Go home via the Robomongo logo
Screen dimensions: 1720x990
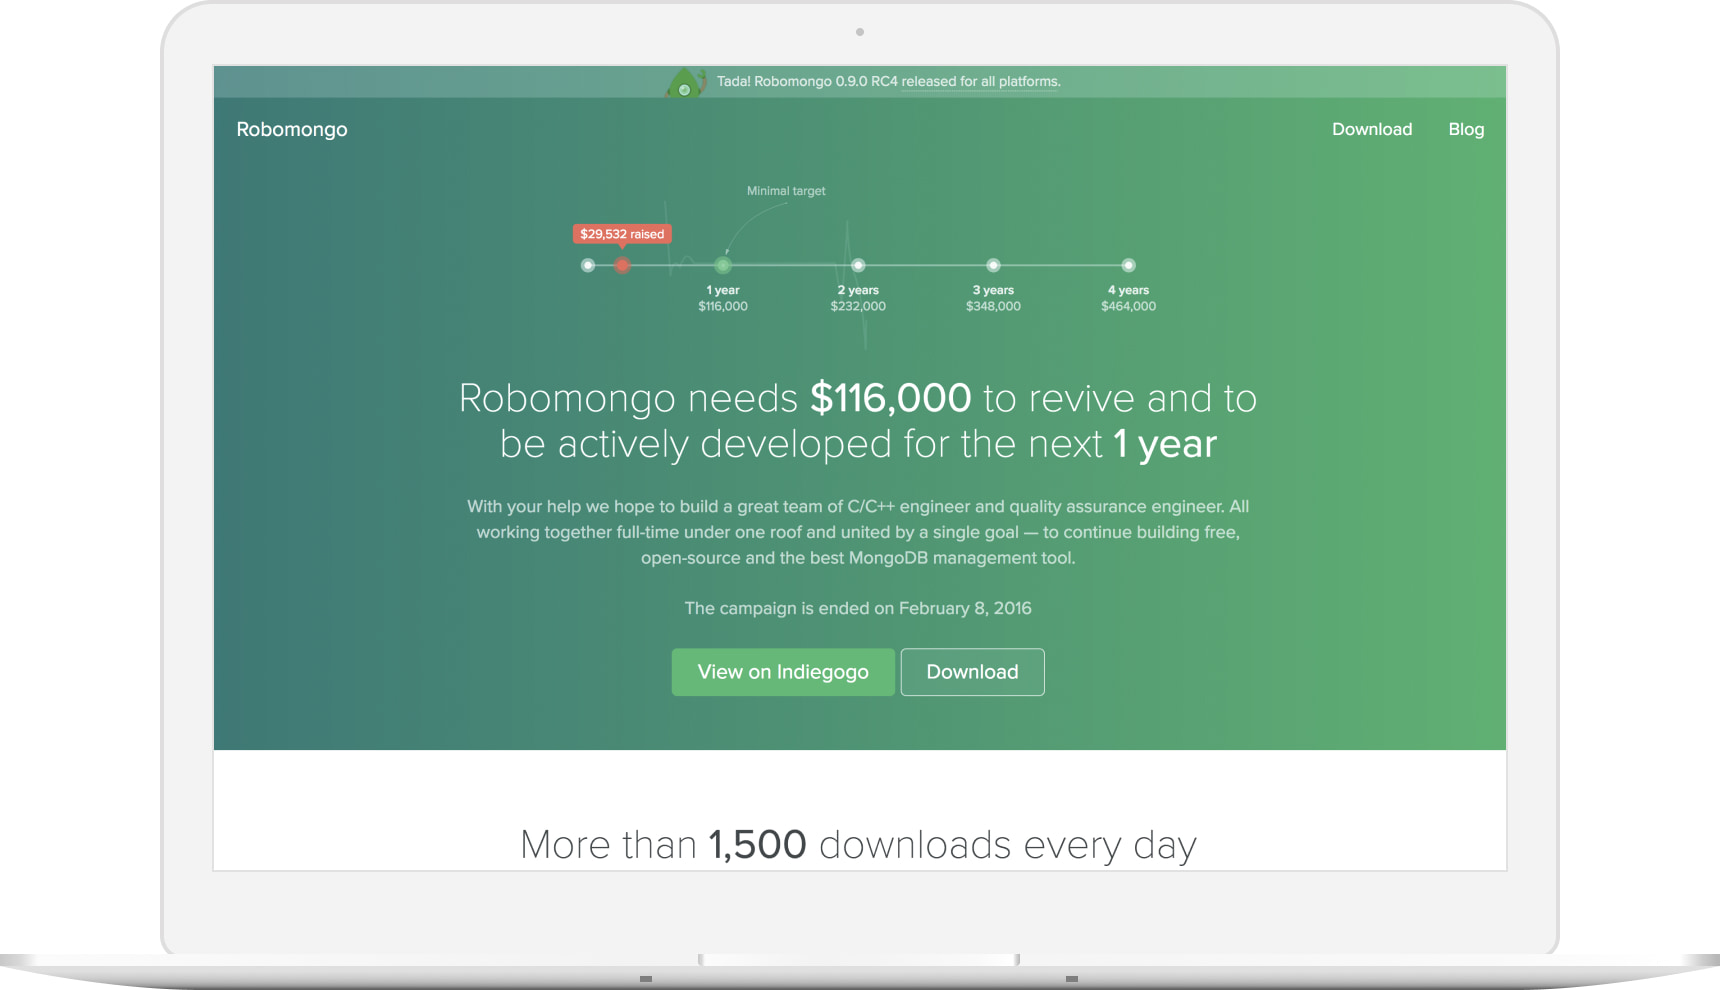pyautogui.click(x=291, y=129)
